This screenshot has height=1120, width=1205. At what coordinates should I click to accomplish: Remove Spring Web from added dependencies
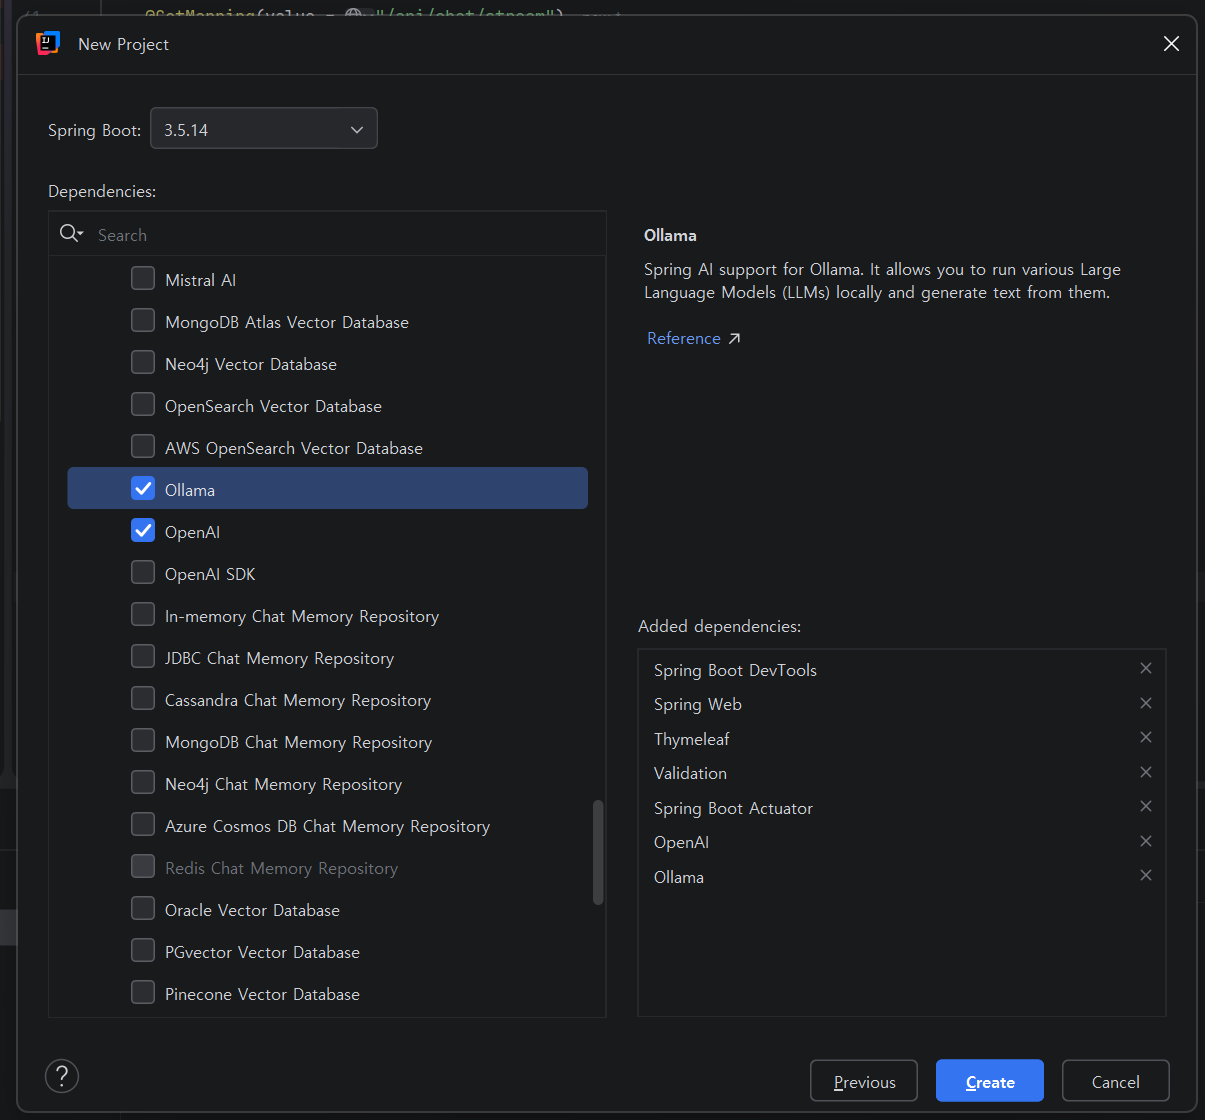[x=1146, y=703]
